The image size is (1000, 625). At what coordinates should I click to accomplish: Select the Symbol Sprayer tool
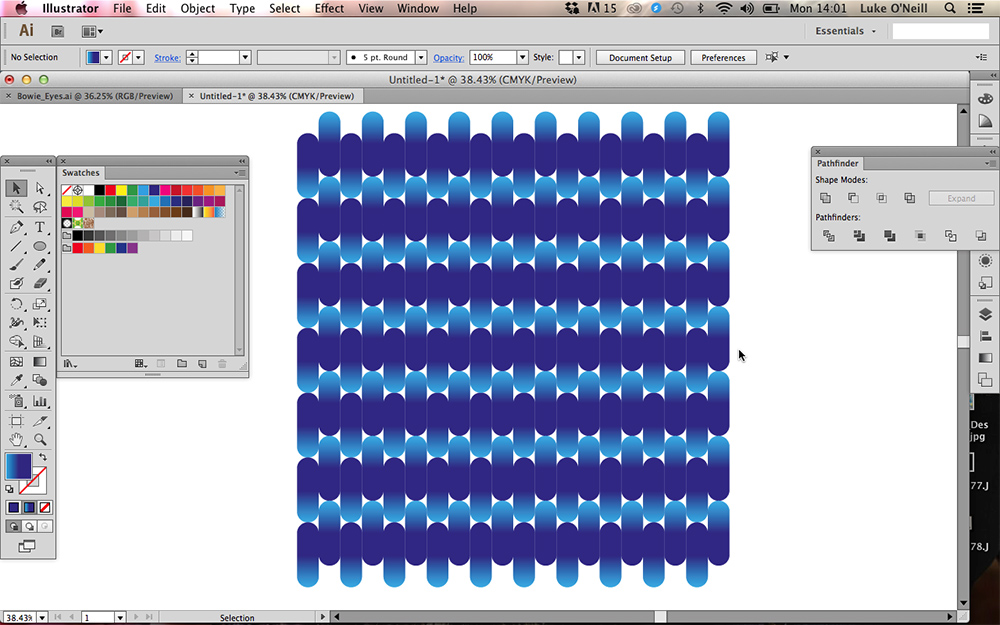pyautogui.click(x=17, y=401)
